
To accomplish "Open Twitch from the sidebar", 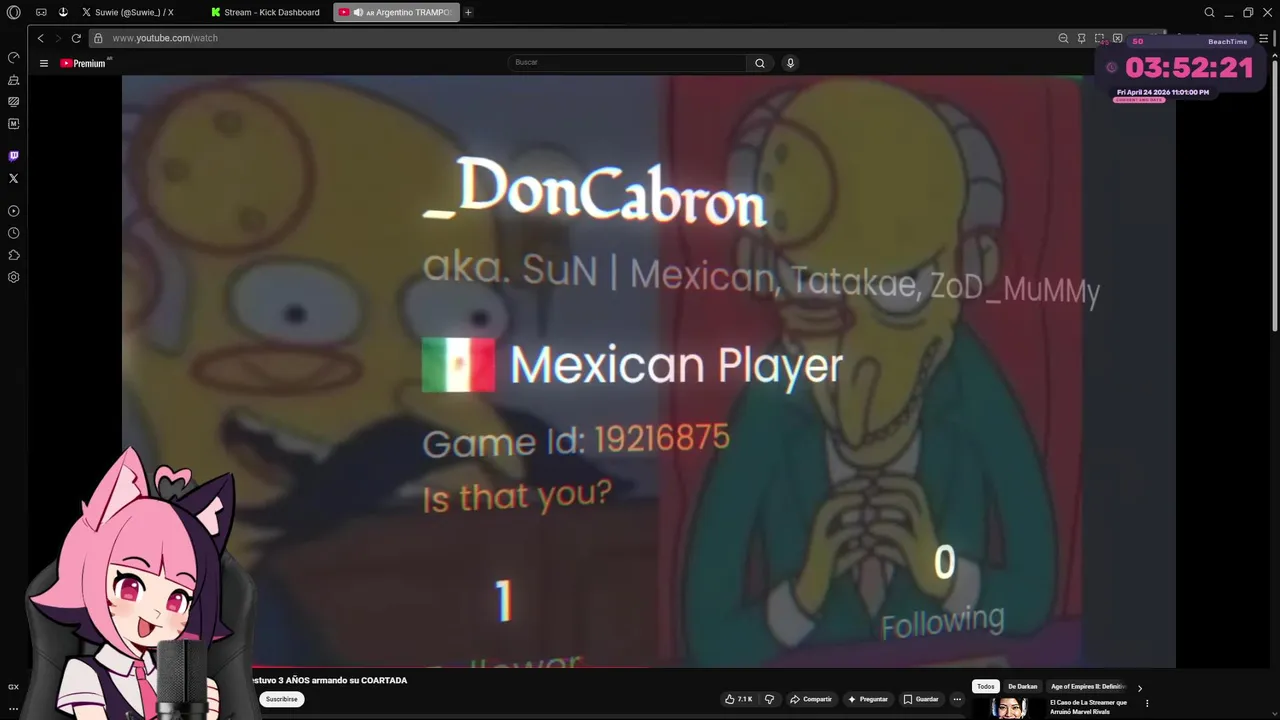I will point(13,156).
